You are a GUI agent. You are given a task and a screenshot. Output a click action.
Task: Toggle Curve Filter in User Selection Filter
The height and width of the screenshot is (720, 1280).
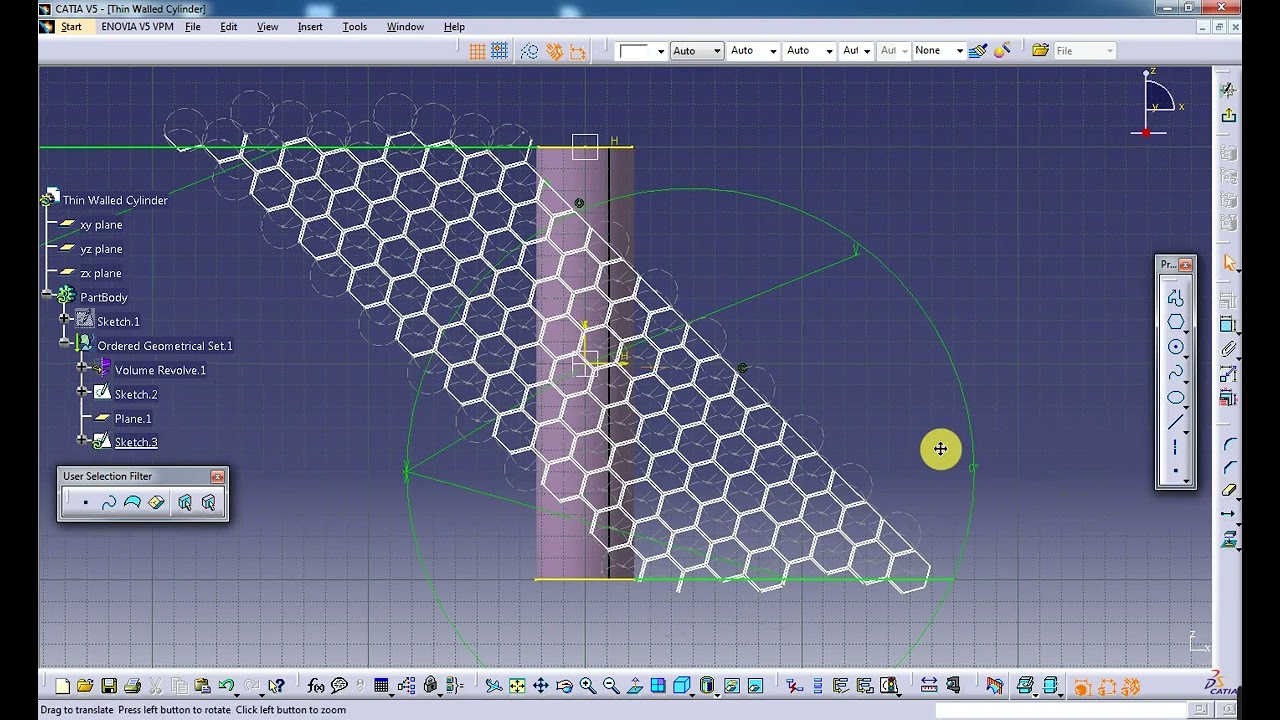[x=109, y=503]
